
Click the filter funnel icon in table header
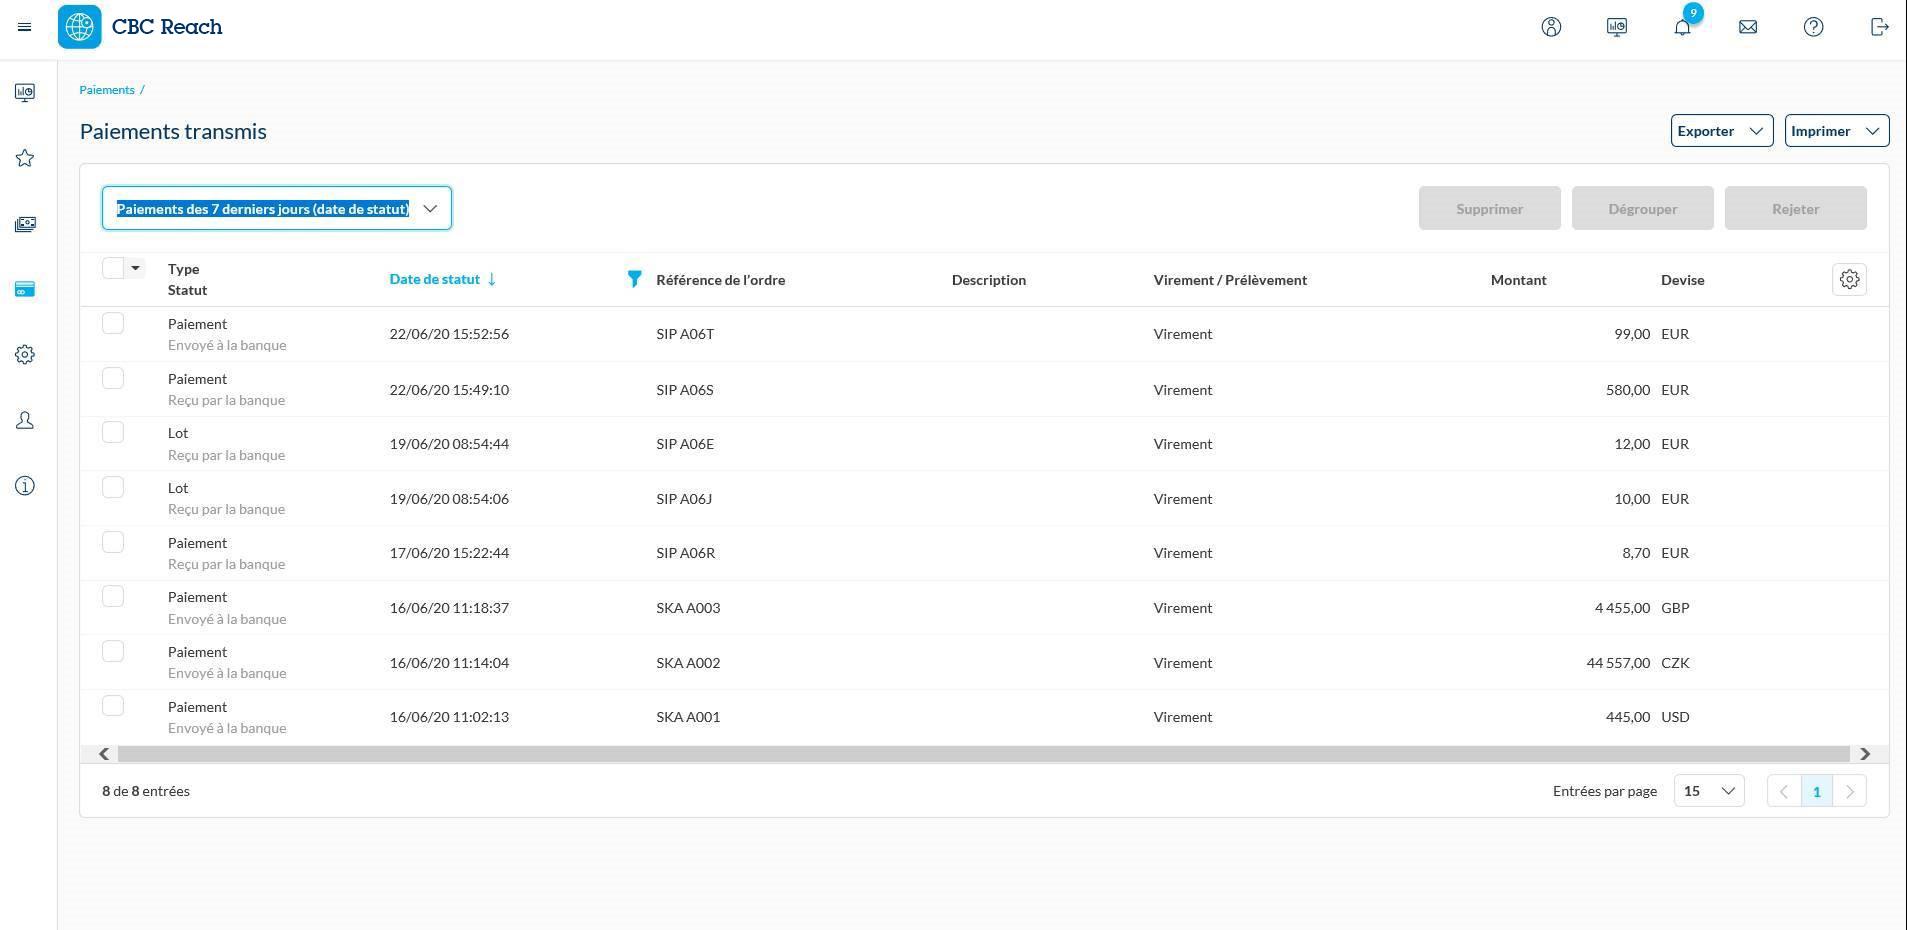(x=634, y=279)
